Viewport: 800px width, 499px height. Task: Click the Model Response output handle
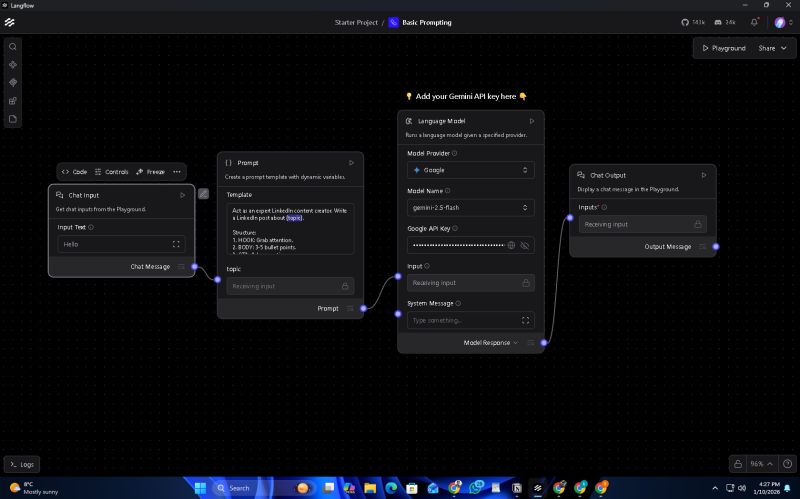[x=544, y=343]
